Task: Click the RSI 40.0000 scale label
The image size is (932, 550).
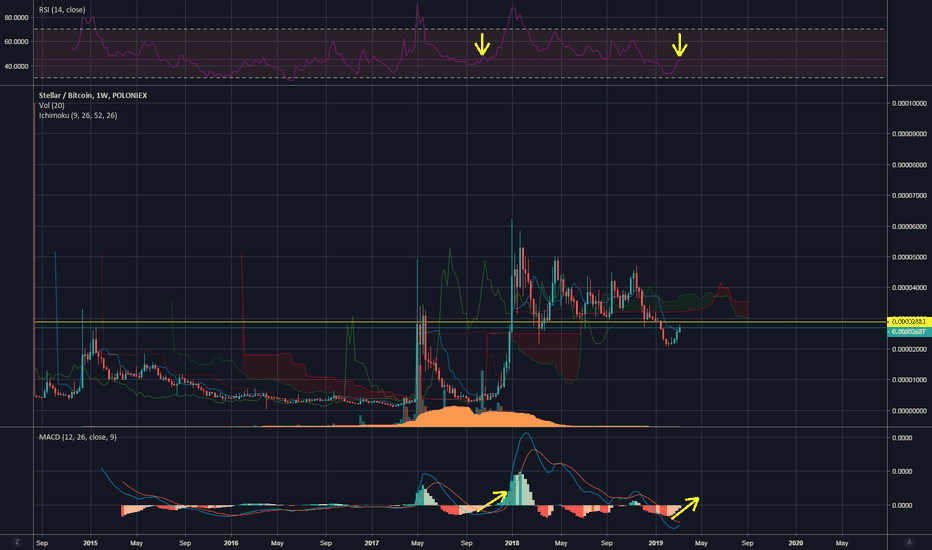Action: (16, 67)
